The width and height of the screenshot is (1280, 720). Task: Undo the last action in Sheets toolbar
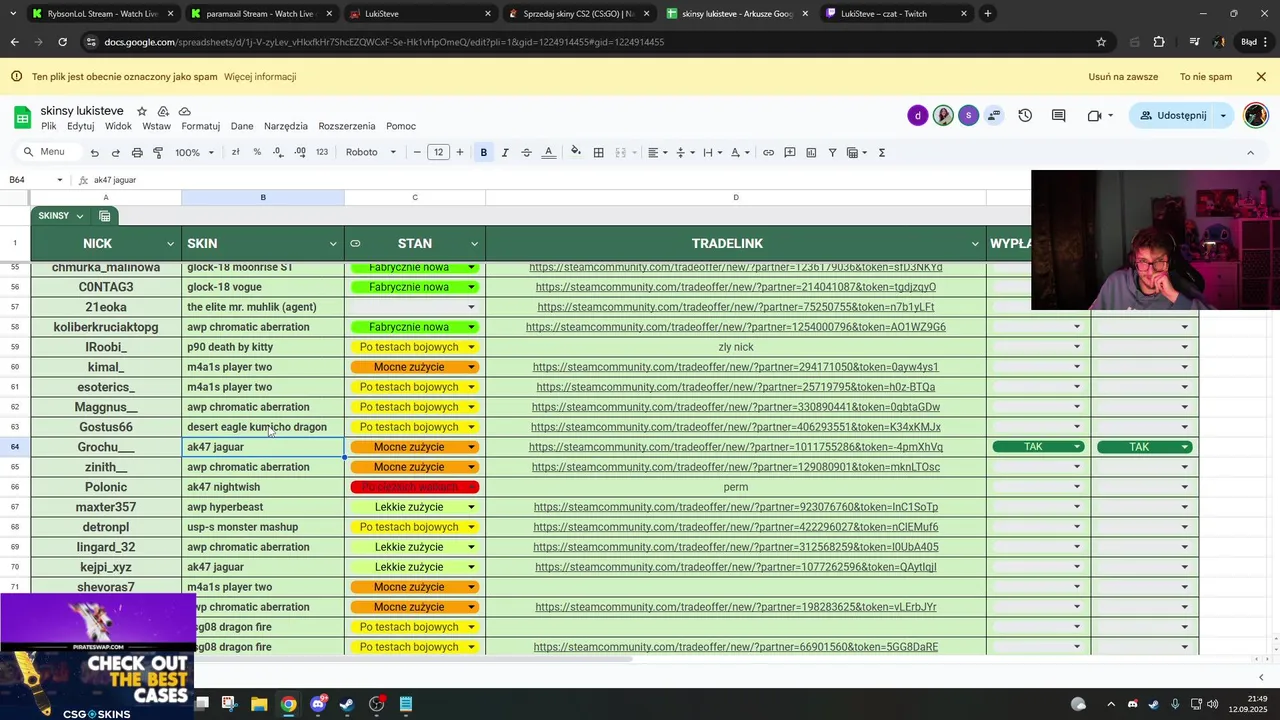point(94,153)
